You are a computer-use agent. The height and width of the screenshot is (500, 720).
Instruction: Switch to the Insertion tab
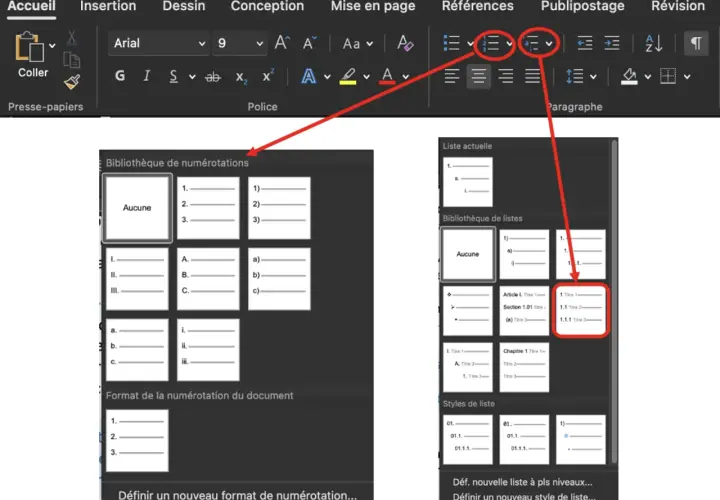point(108,6)
